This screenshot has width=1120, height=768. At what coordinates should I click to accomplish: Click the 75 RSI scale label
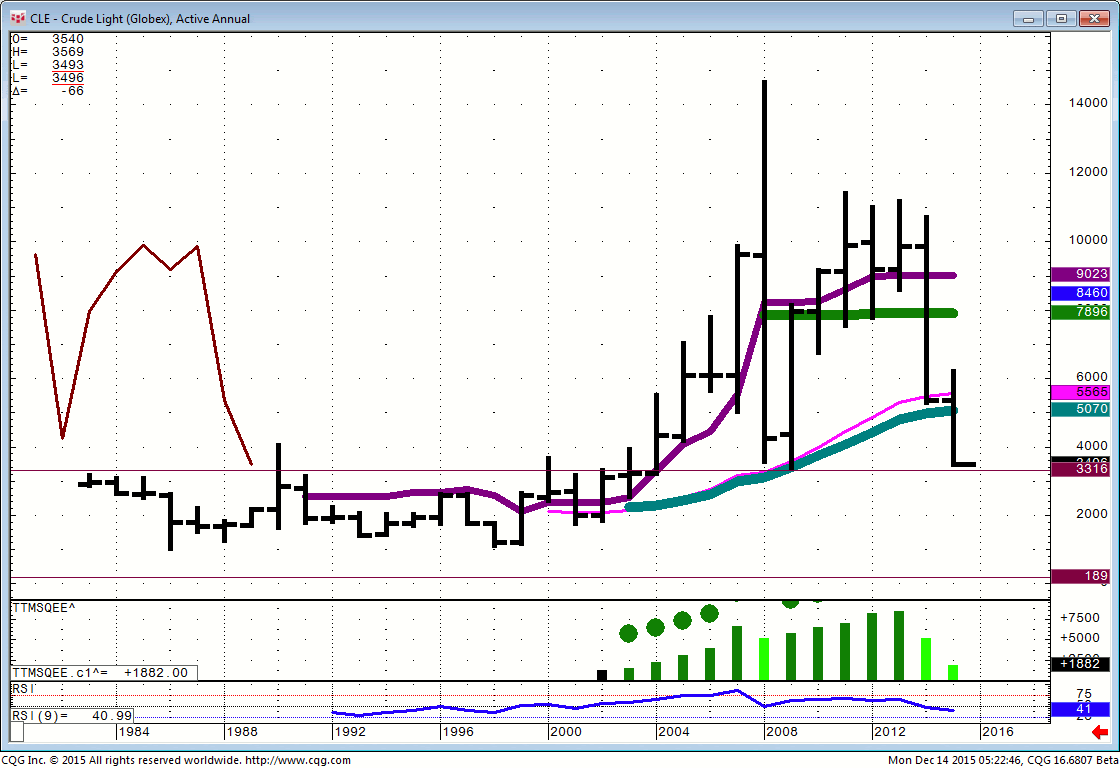click(x=1084, y=694)
